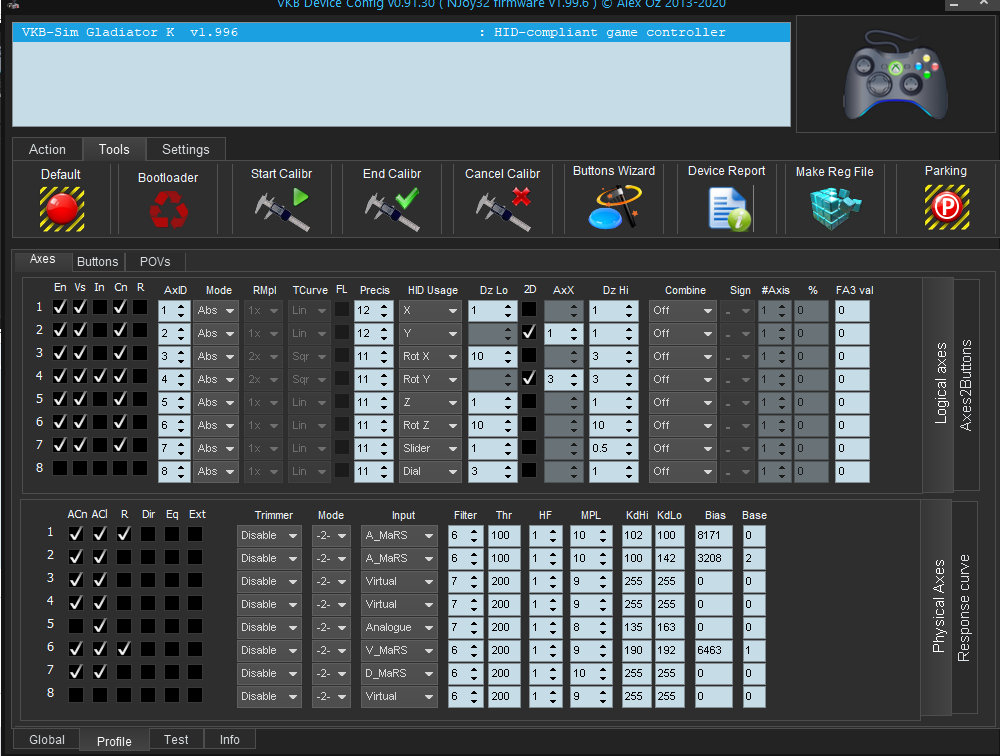This screenshot has height=756, width=1000.
Task: Toggle the Cn checkbox for logical axis 7
Action: (x=120, y=445)
